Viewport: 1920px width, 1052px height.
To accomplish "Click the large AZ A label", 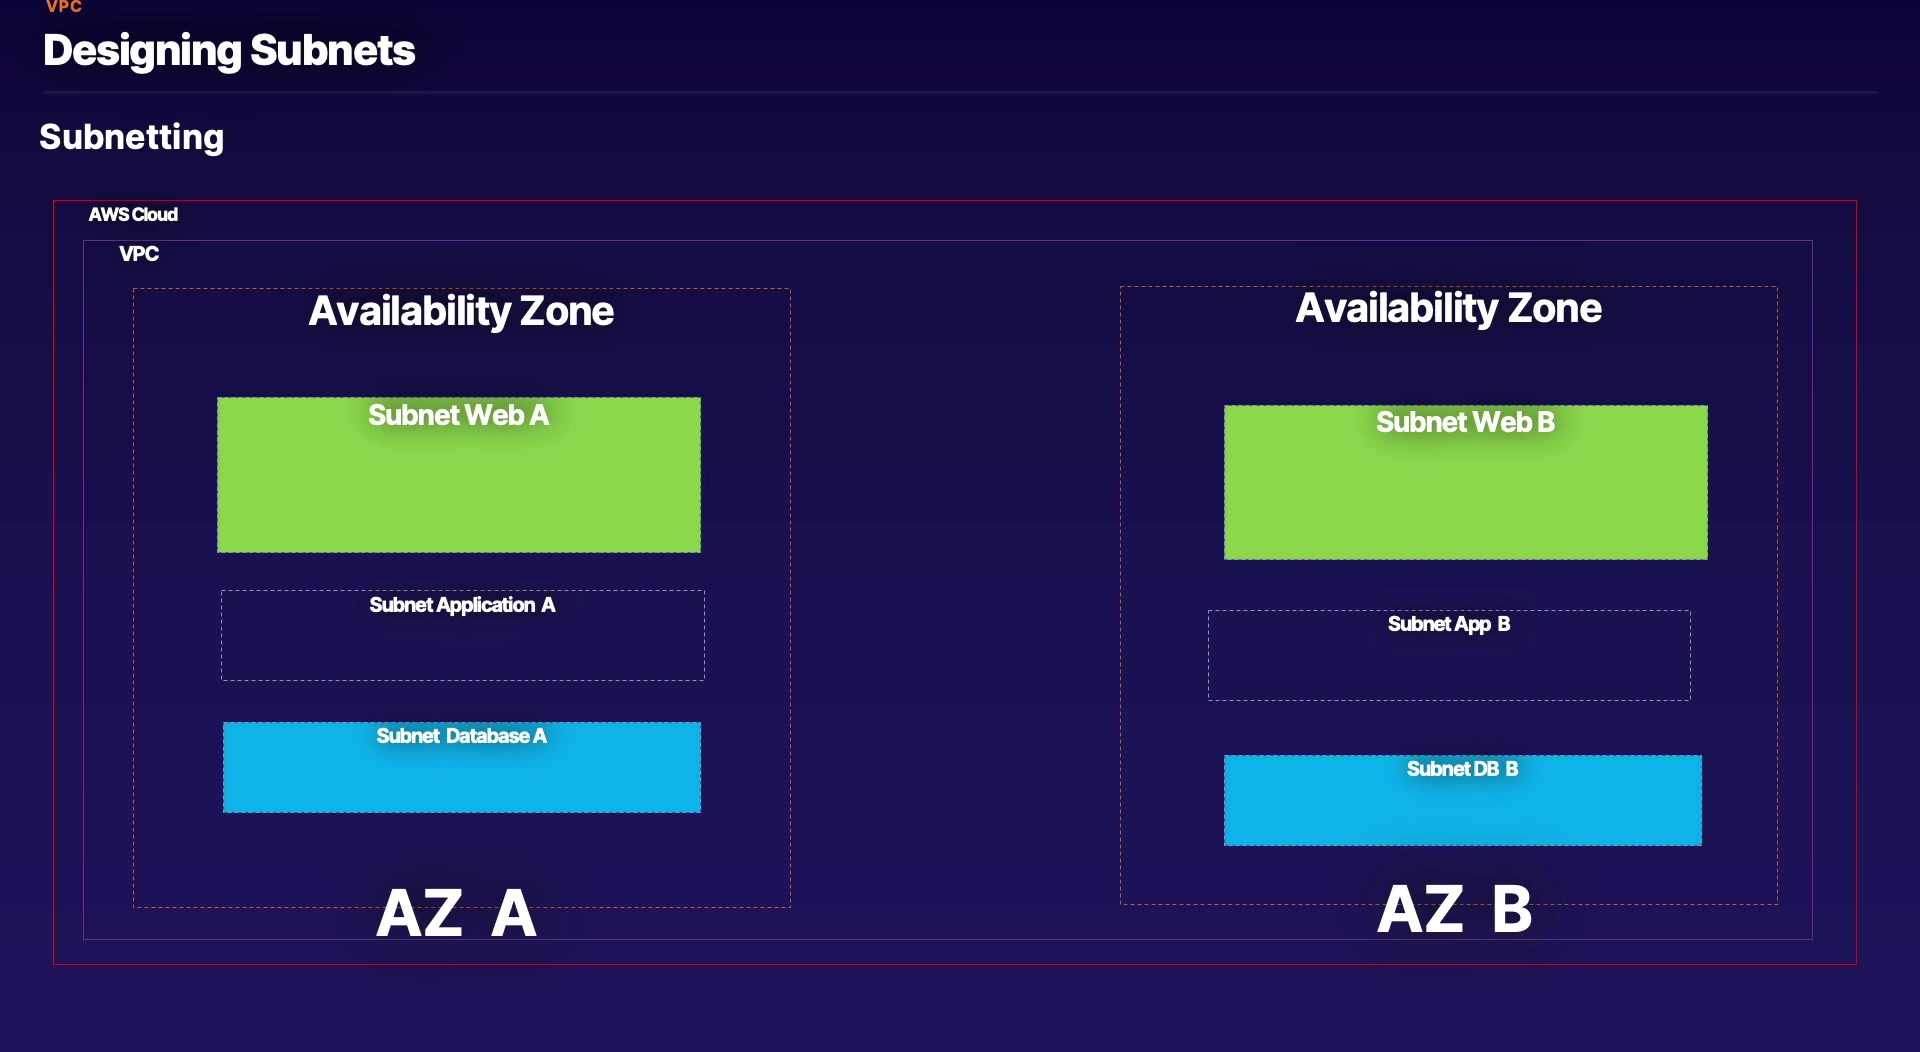I will pos(456,913).
